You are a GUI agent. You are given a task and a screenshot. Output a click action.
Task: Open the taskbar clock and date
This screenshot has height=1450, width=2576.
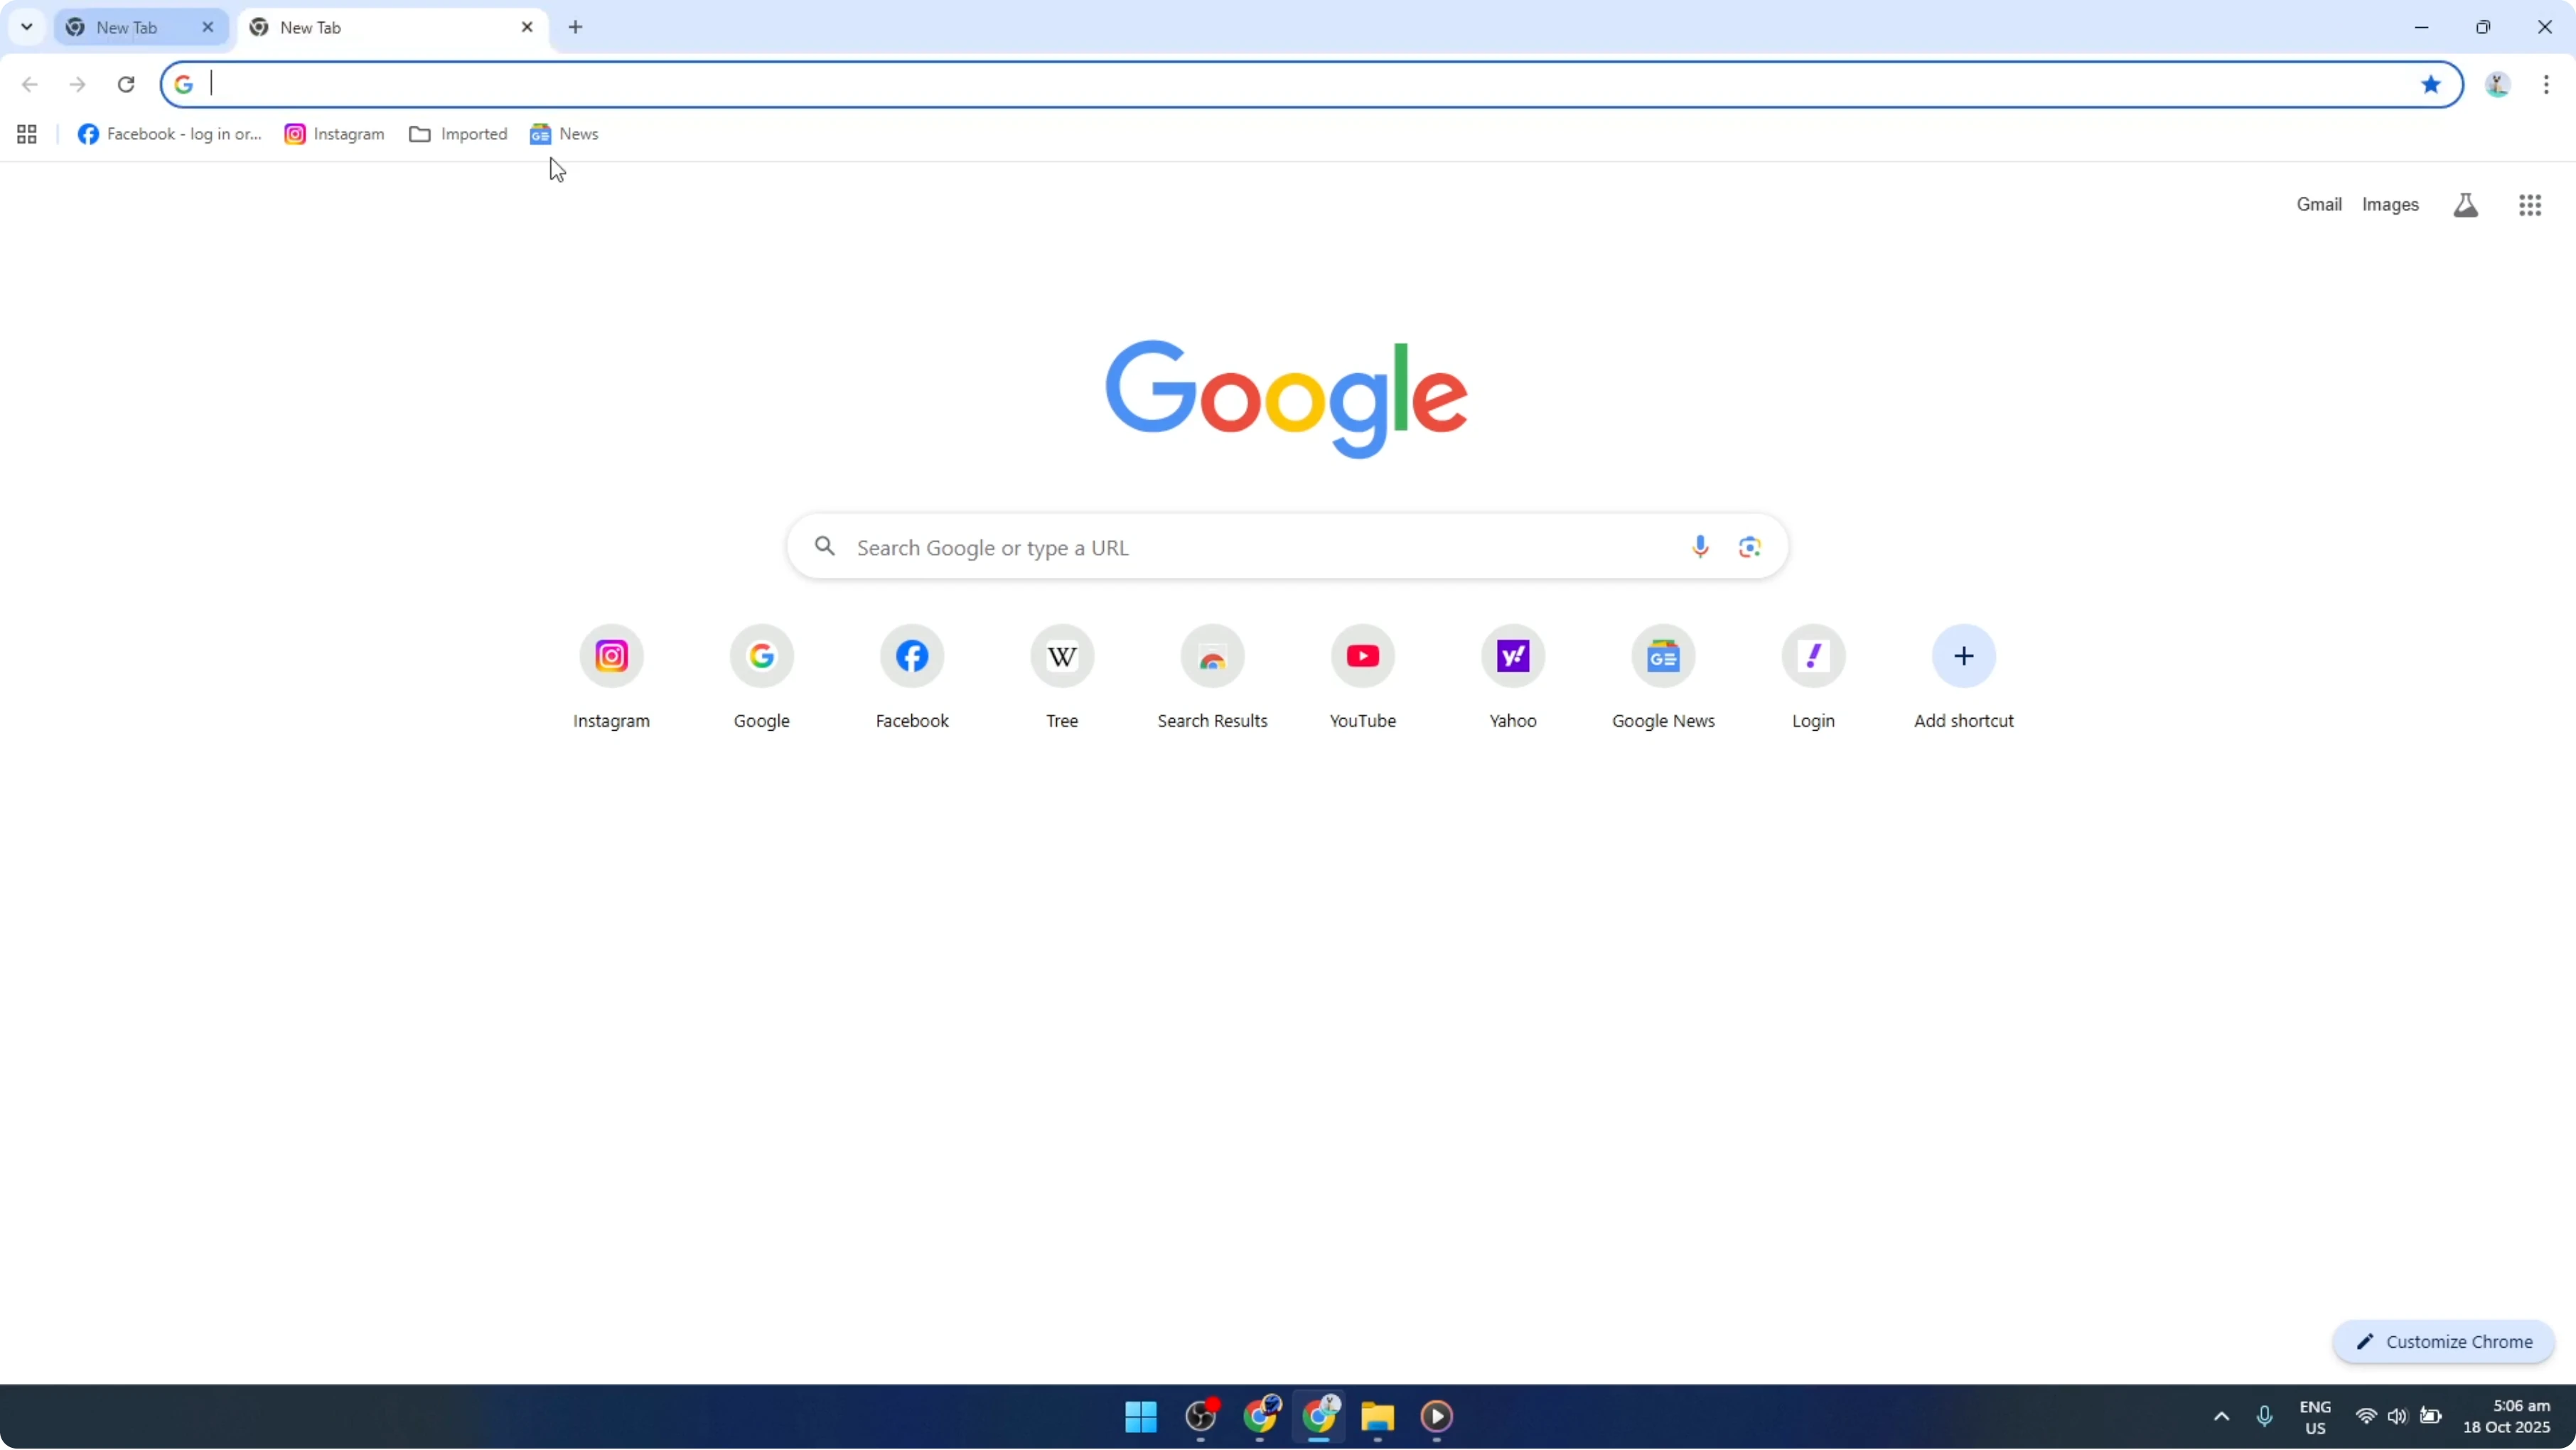point(2506,1417)
